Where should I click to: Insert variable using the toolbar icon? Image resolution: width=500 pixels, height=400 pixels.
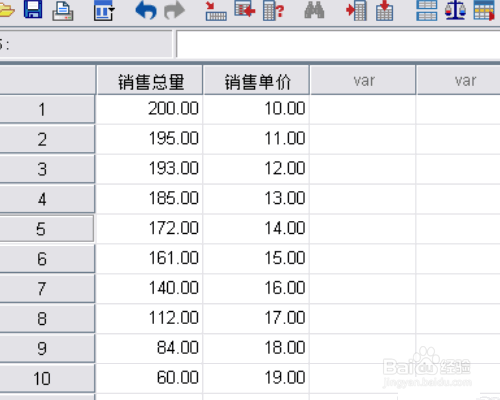point(385,11)
